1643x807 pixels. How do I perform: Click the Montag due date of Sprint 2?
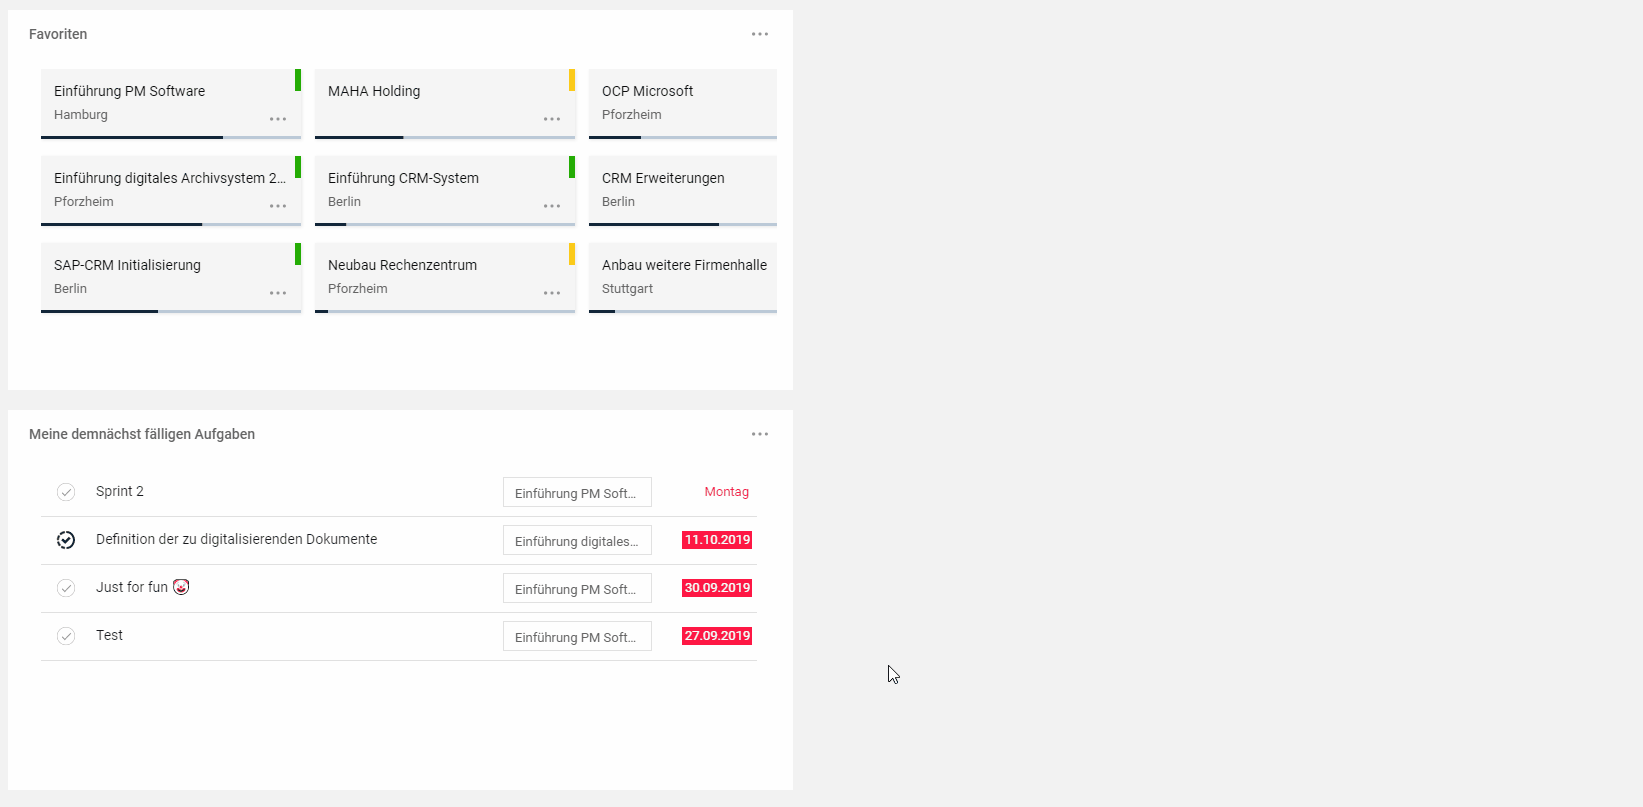(726, 492)
